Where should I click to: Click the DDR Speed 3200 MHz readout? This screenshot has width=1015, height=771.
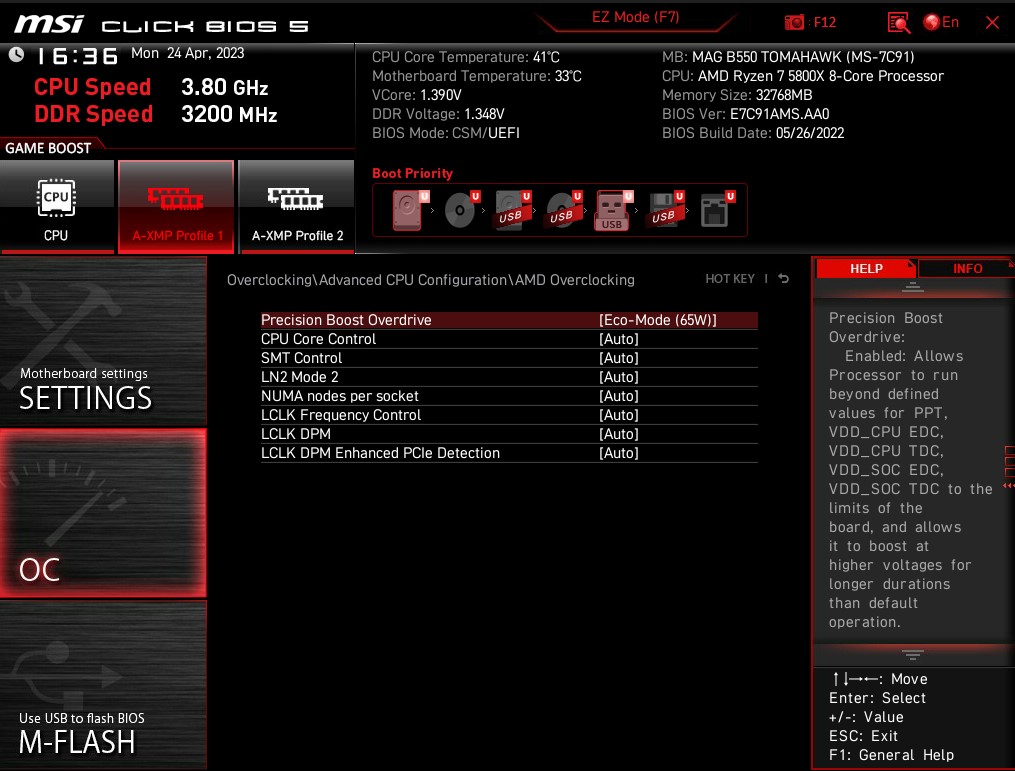[155, 114]
